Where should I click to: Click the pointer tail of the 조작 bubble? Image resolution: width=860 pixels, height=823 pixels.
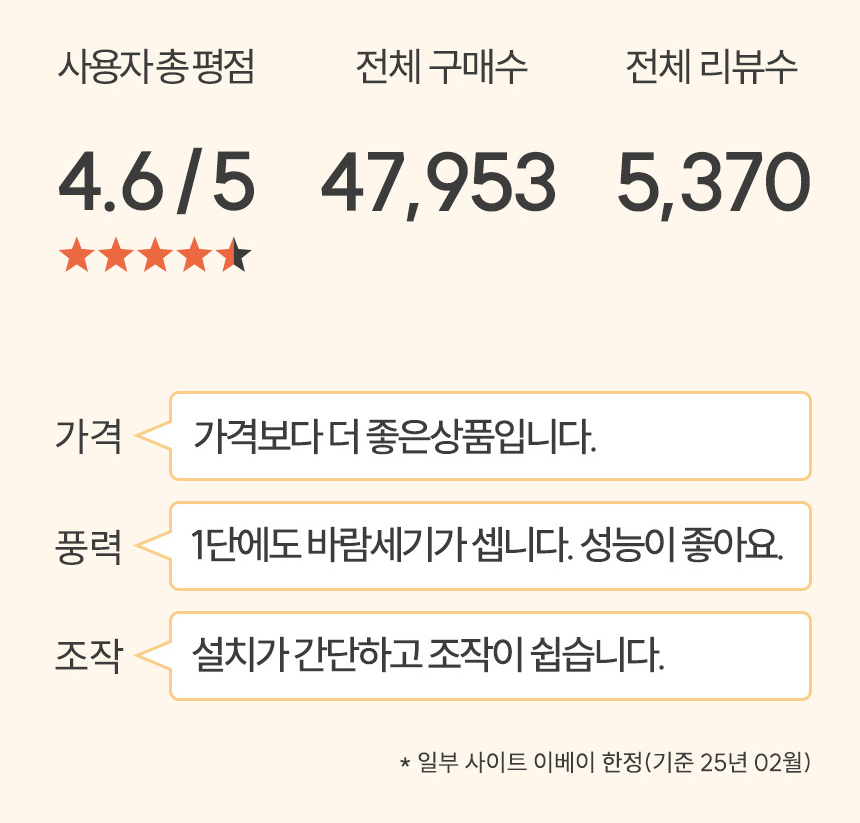tap(153, 656)
